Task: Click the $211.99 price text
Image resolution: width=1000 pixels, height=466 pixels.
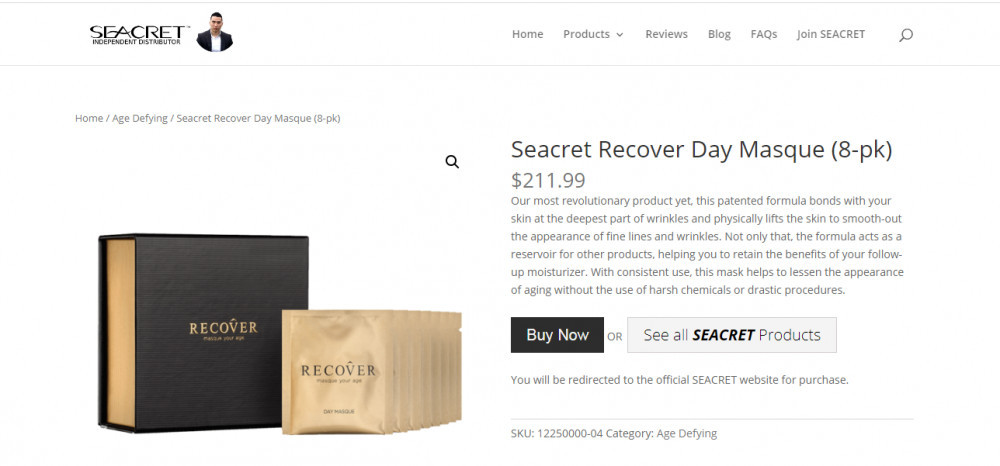Action: [548, 181]
